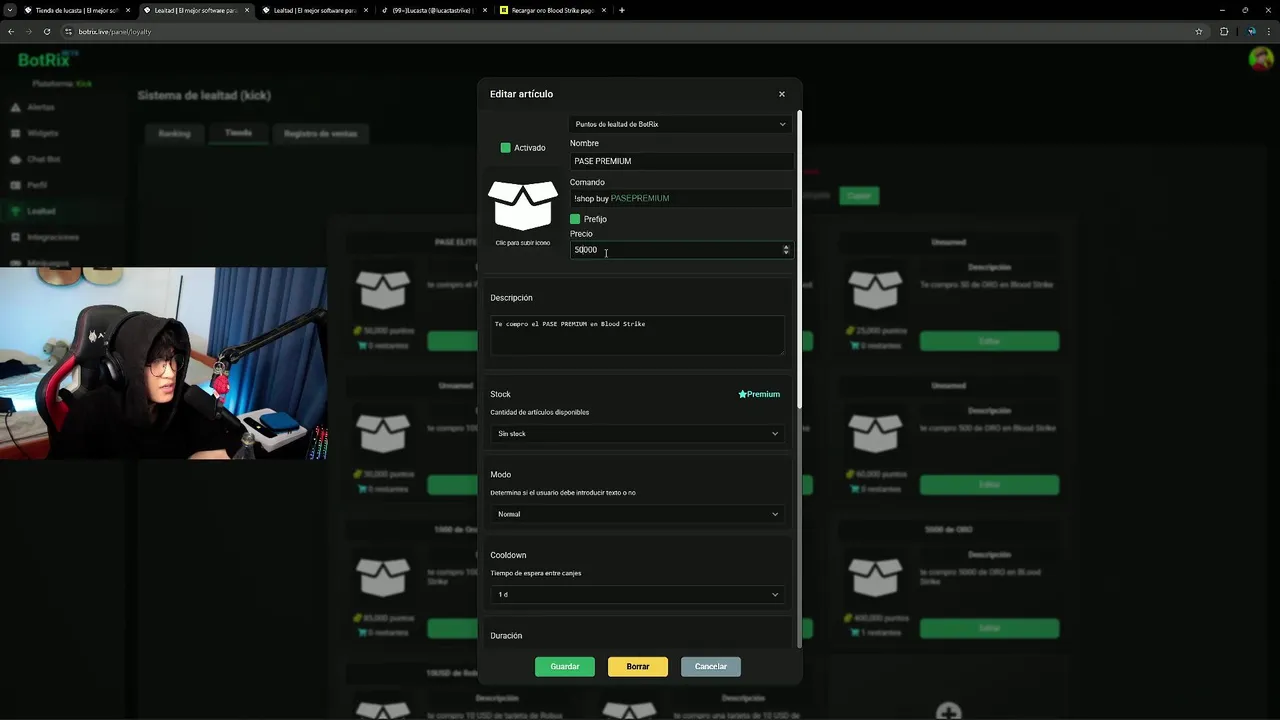Close the Recargar oro Blood Strike tab
Screen dimensions: 1280x720
[x=604, y=10]
